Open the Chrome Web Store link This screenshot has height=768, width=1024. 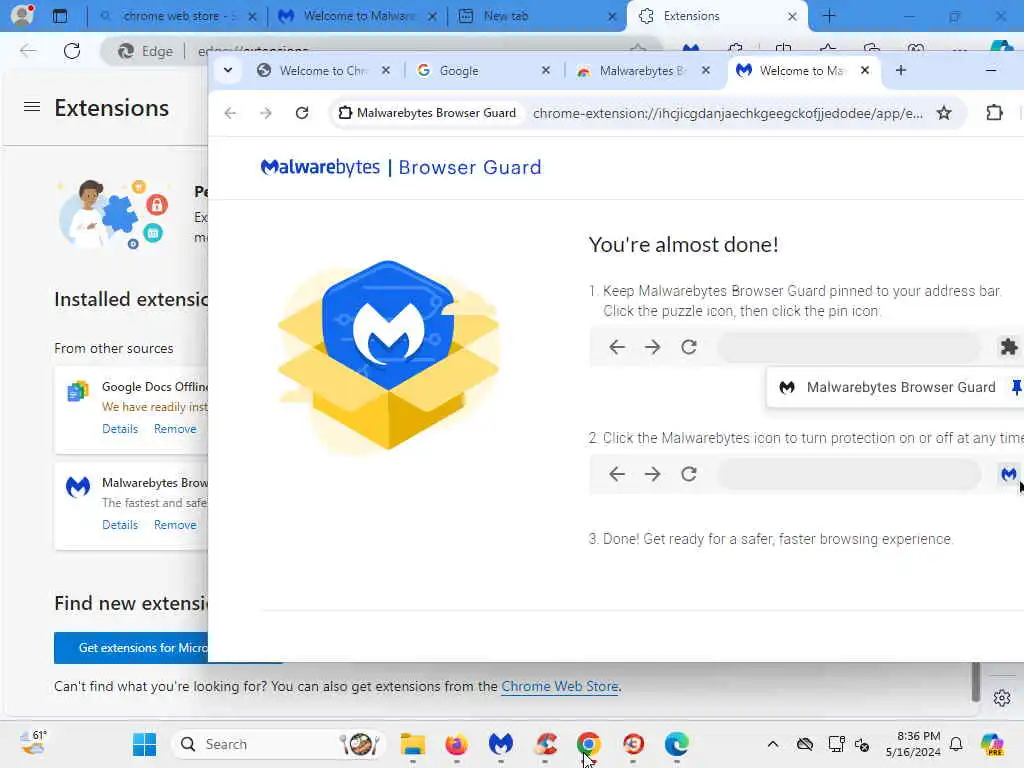(x=560, y=686)
